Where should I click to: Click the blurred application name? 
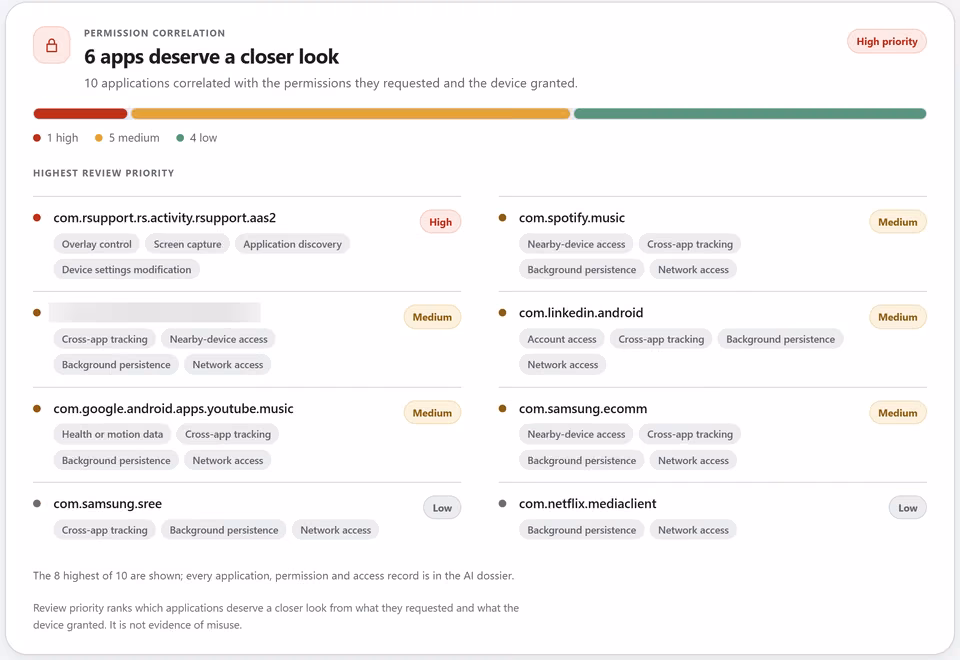pyautogui.click(x=155, y=312)
